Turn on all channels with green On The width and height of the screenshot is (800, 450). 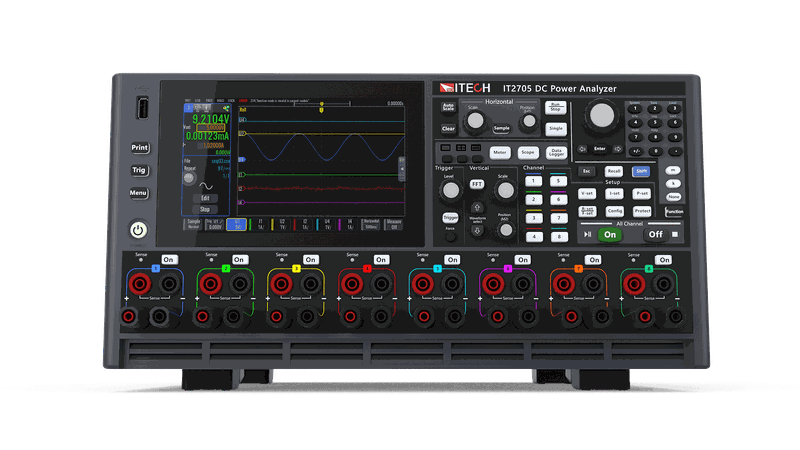tap(610, 235)
